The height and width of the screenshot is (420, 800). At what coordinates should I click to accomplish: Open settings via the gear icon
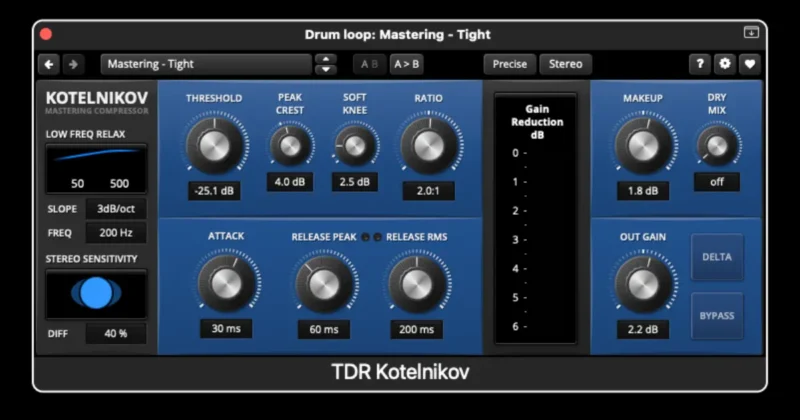[724, 64]
